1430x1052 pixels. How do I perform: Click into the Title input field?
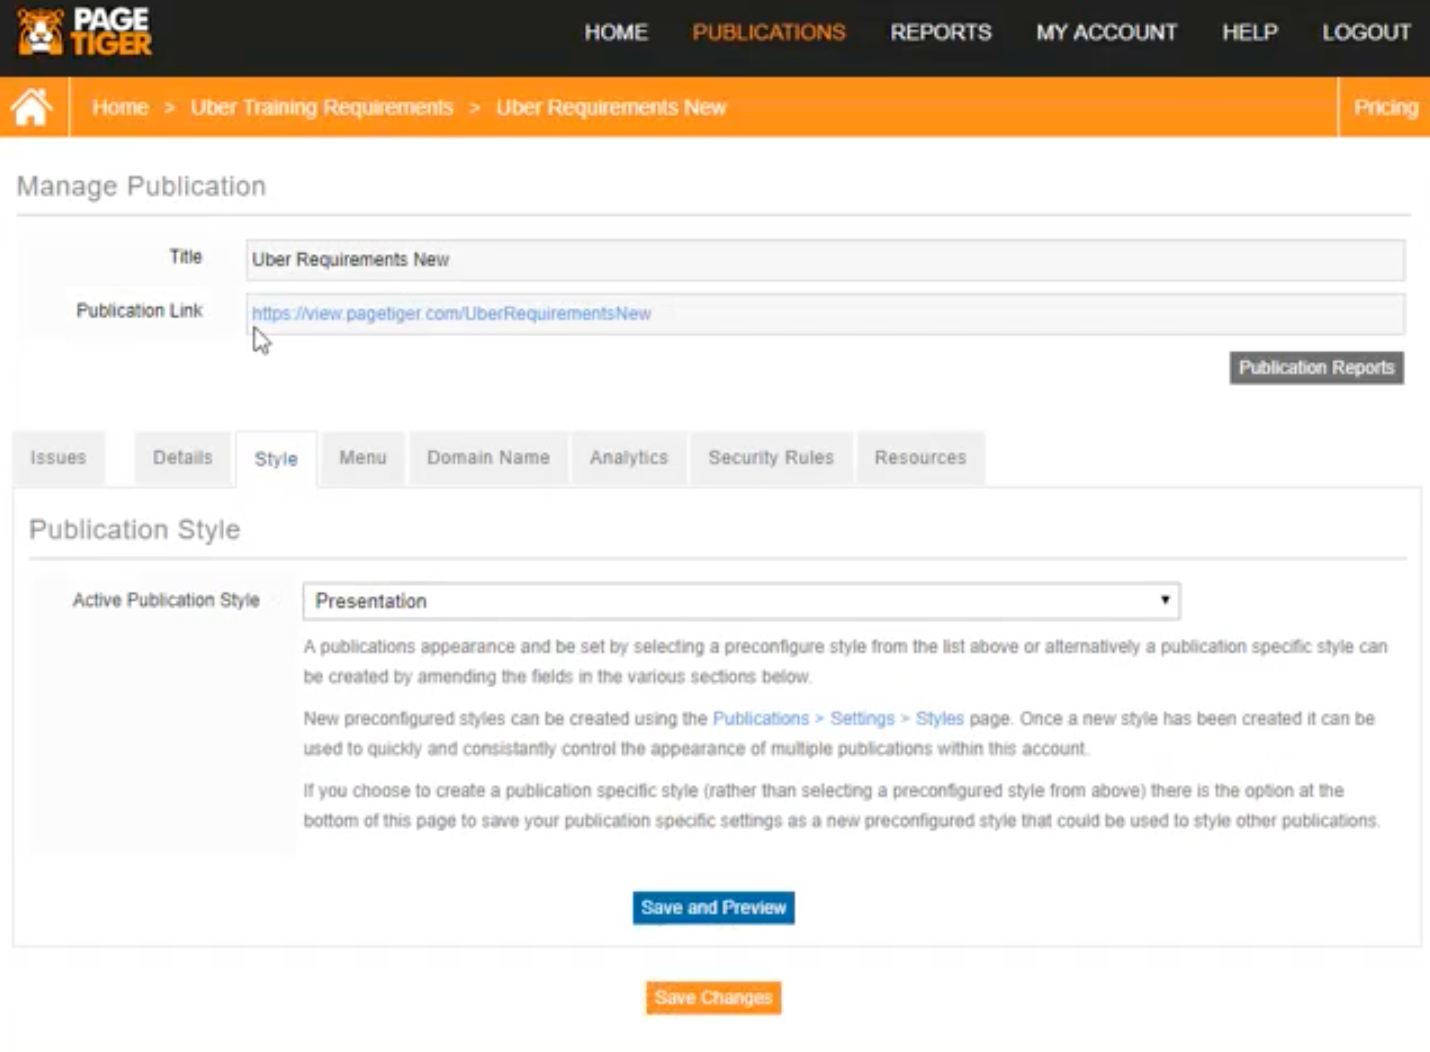click(x=825, y=260)
